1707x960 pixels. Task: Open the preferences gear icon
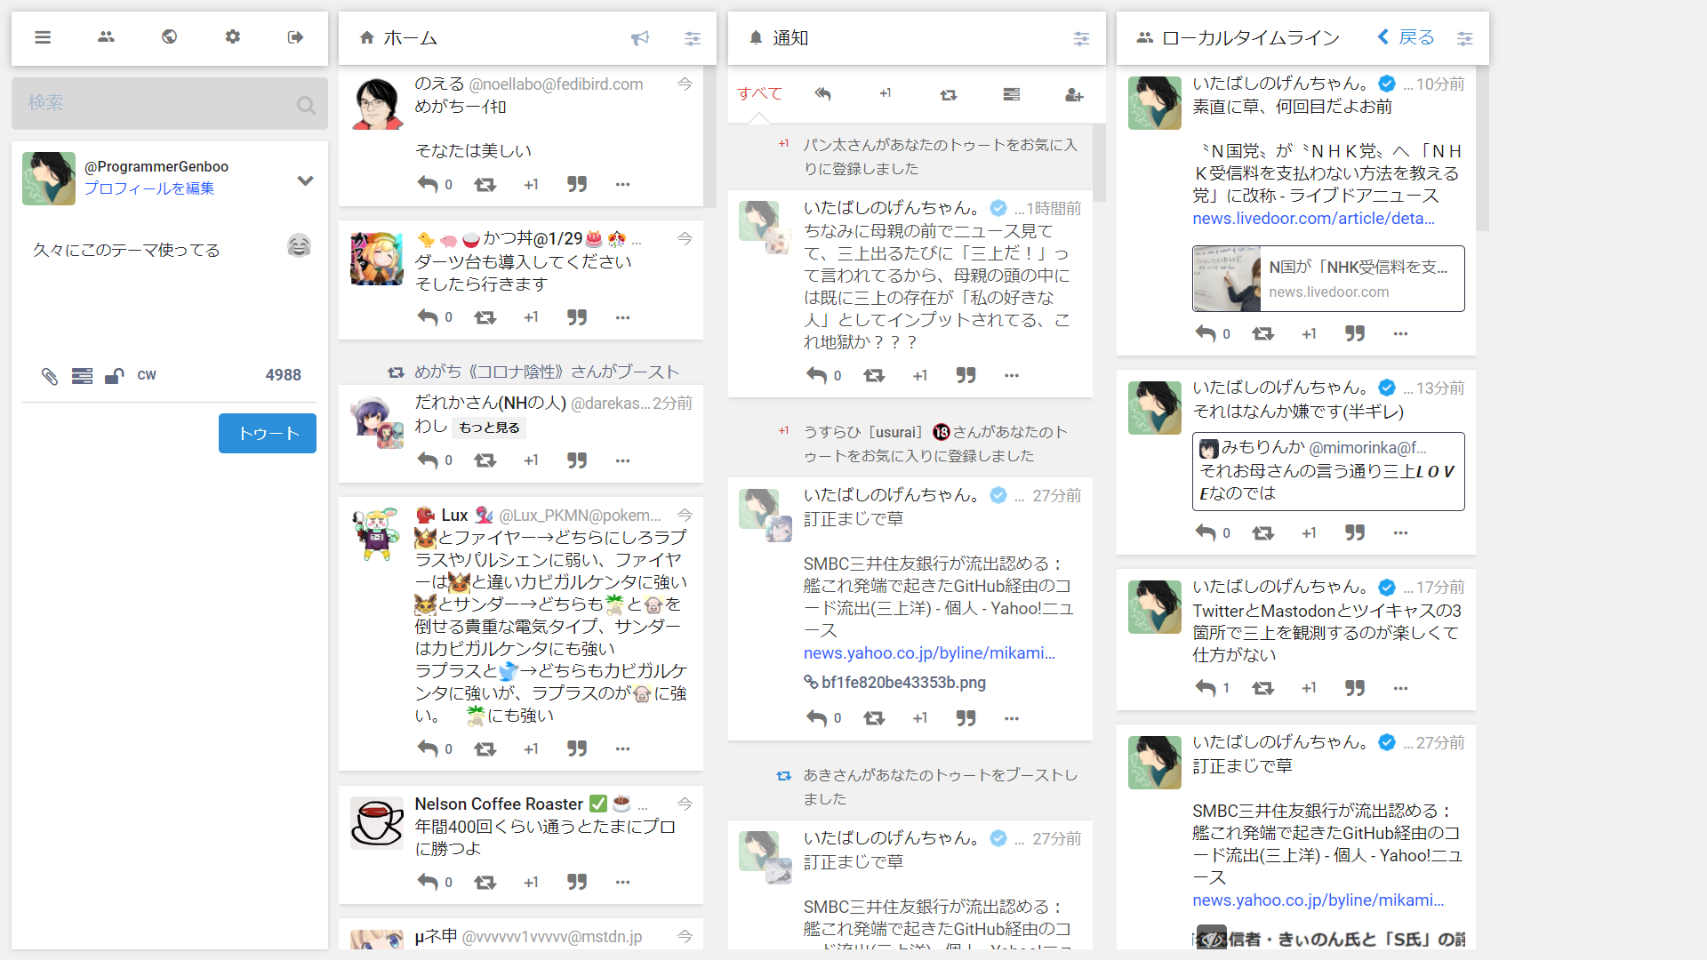point(232,37)
